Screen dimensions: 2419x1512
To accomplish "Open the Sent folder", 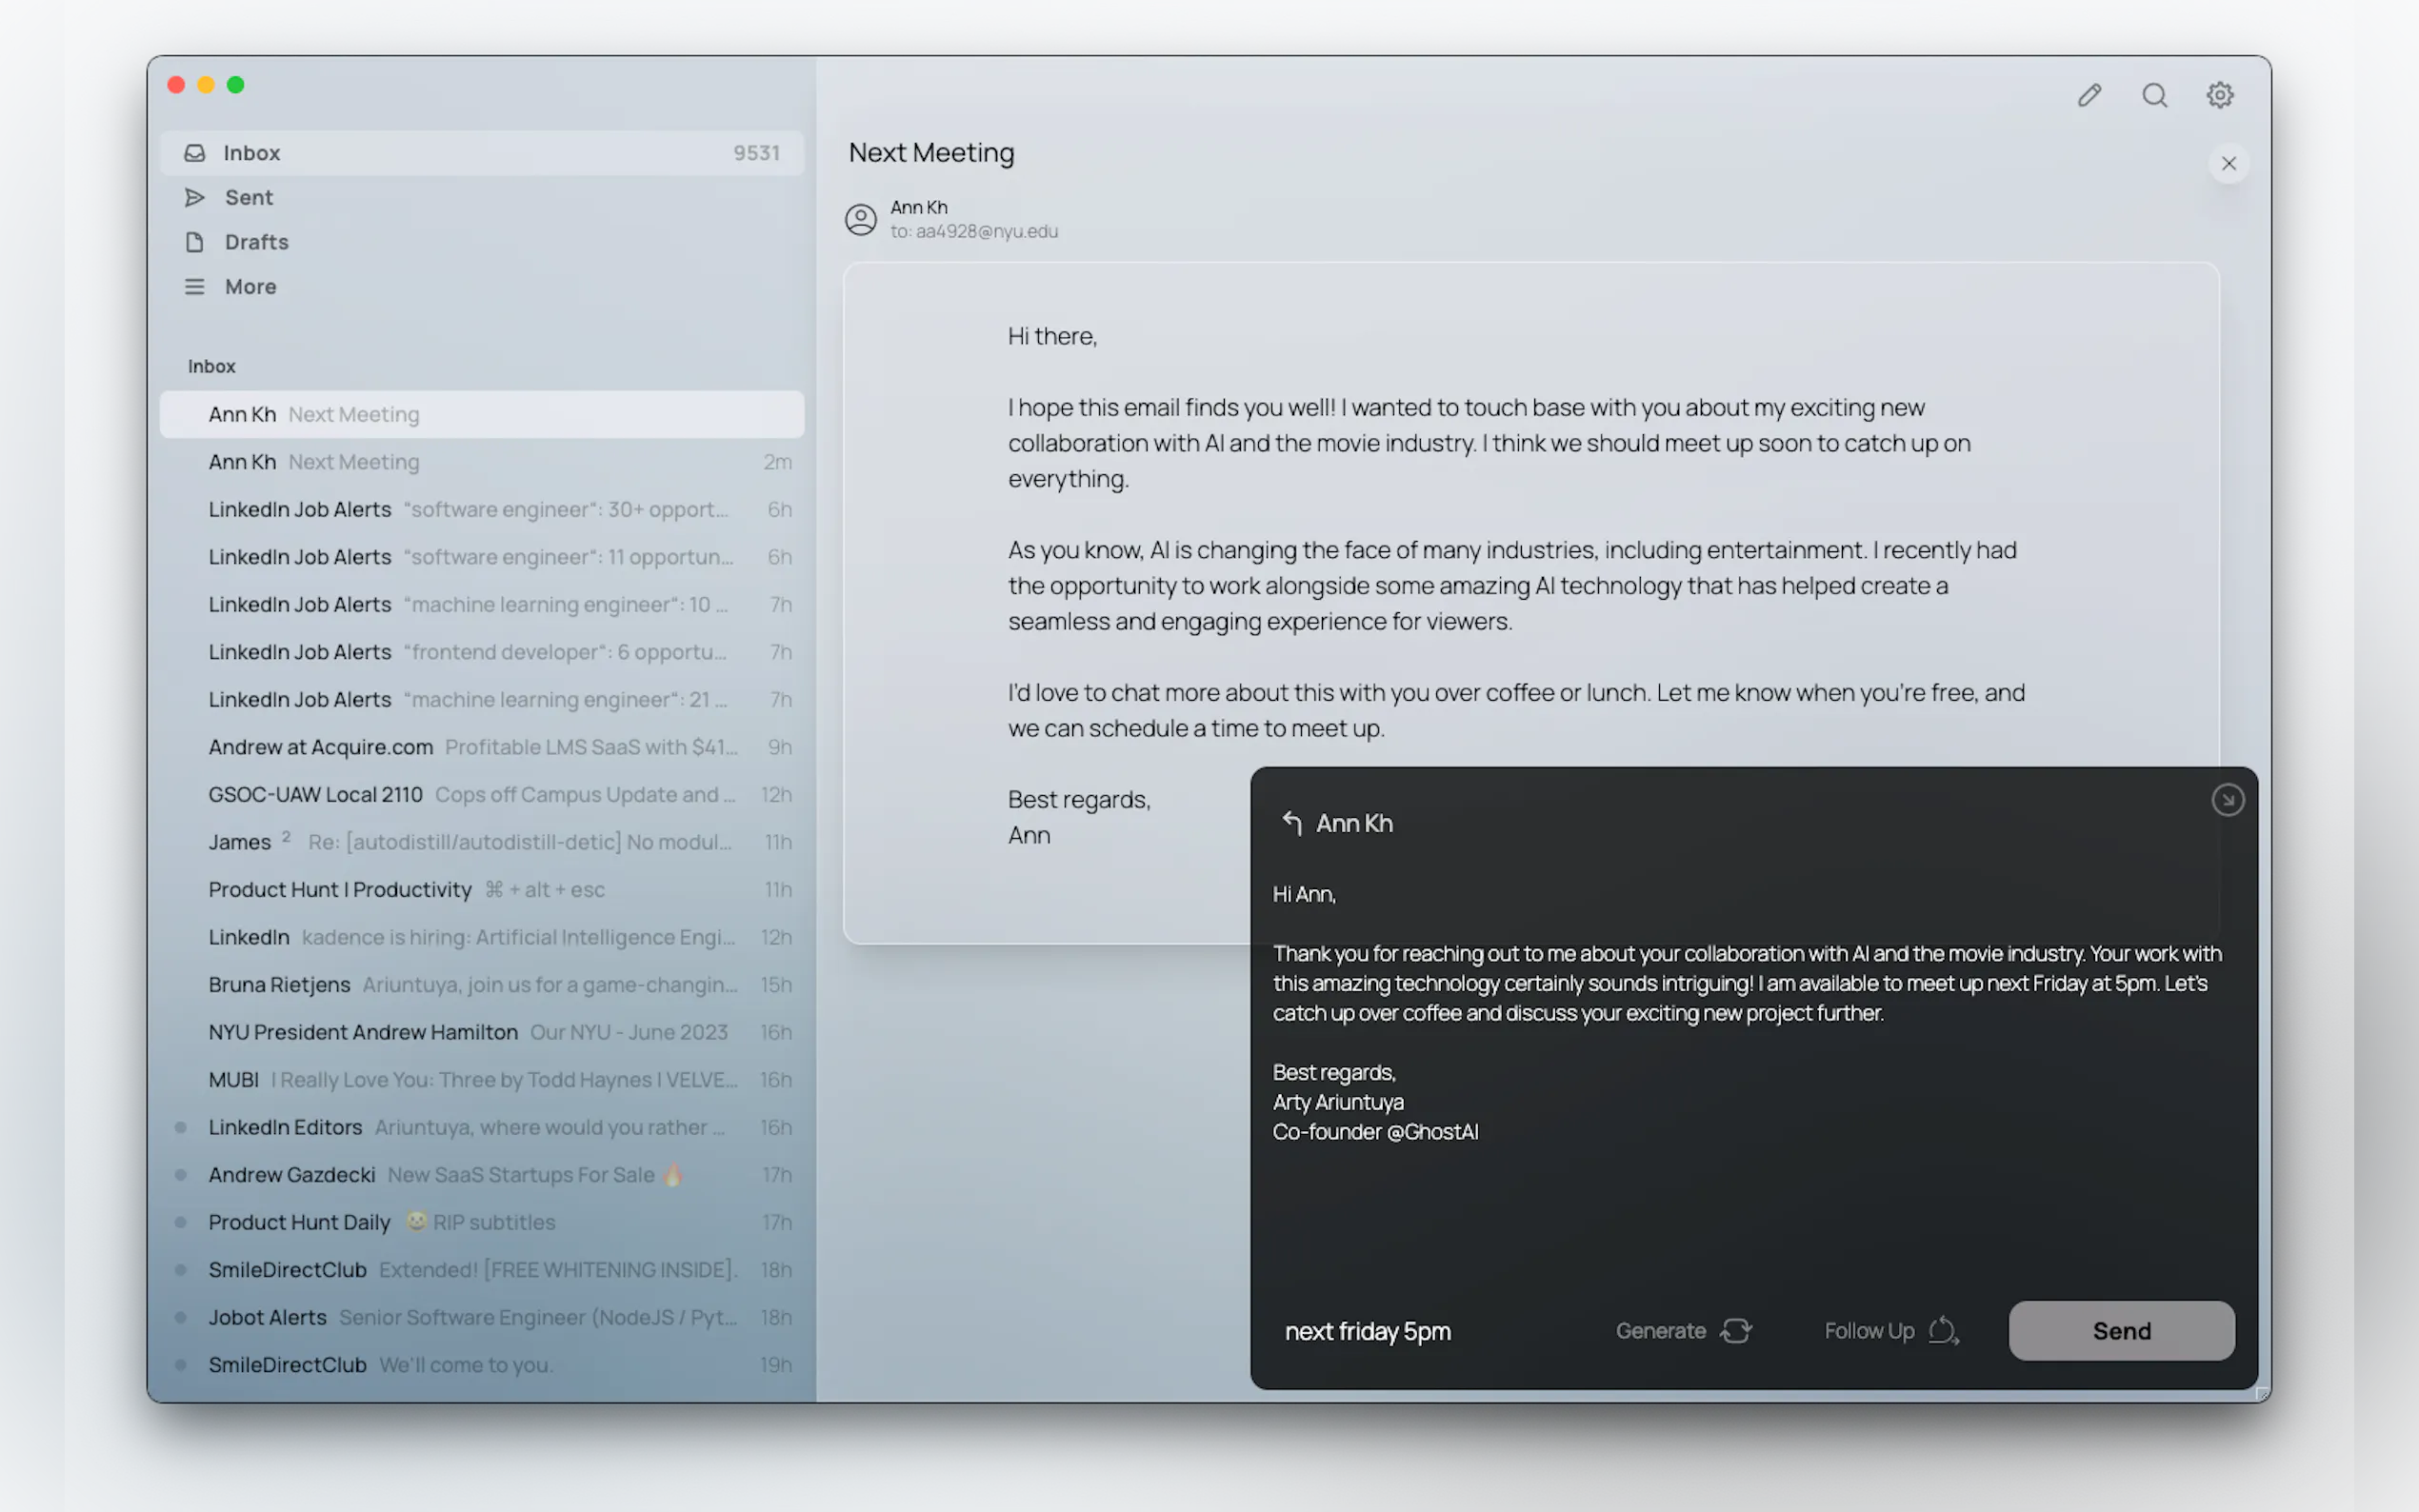I will click(249, 198).
